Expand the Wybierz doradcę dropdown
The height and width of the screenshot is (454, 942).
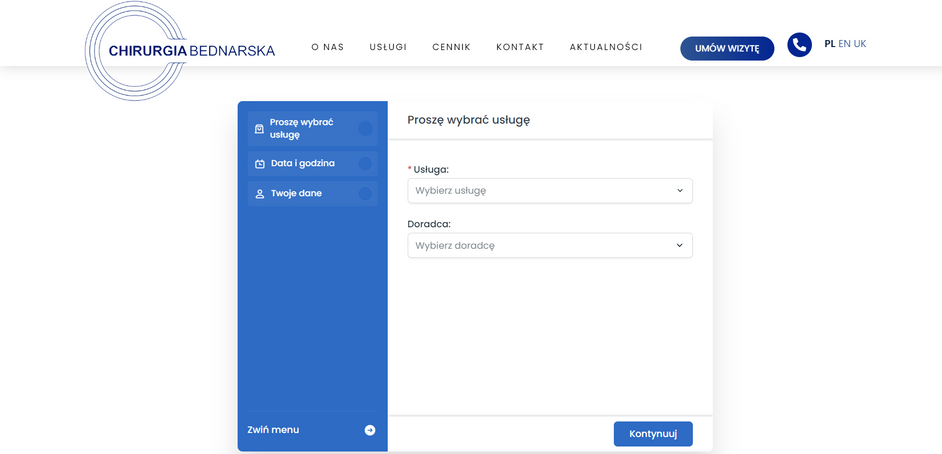(549, 246)
